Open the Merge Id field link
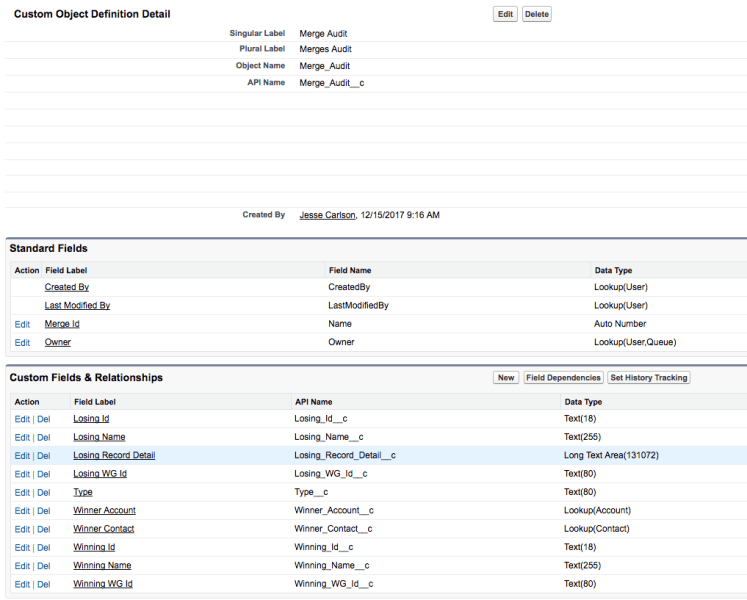The height and width of the screenshot is (600, 747). point(62,324)
